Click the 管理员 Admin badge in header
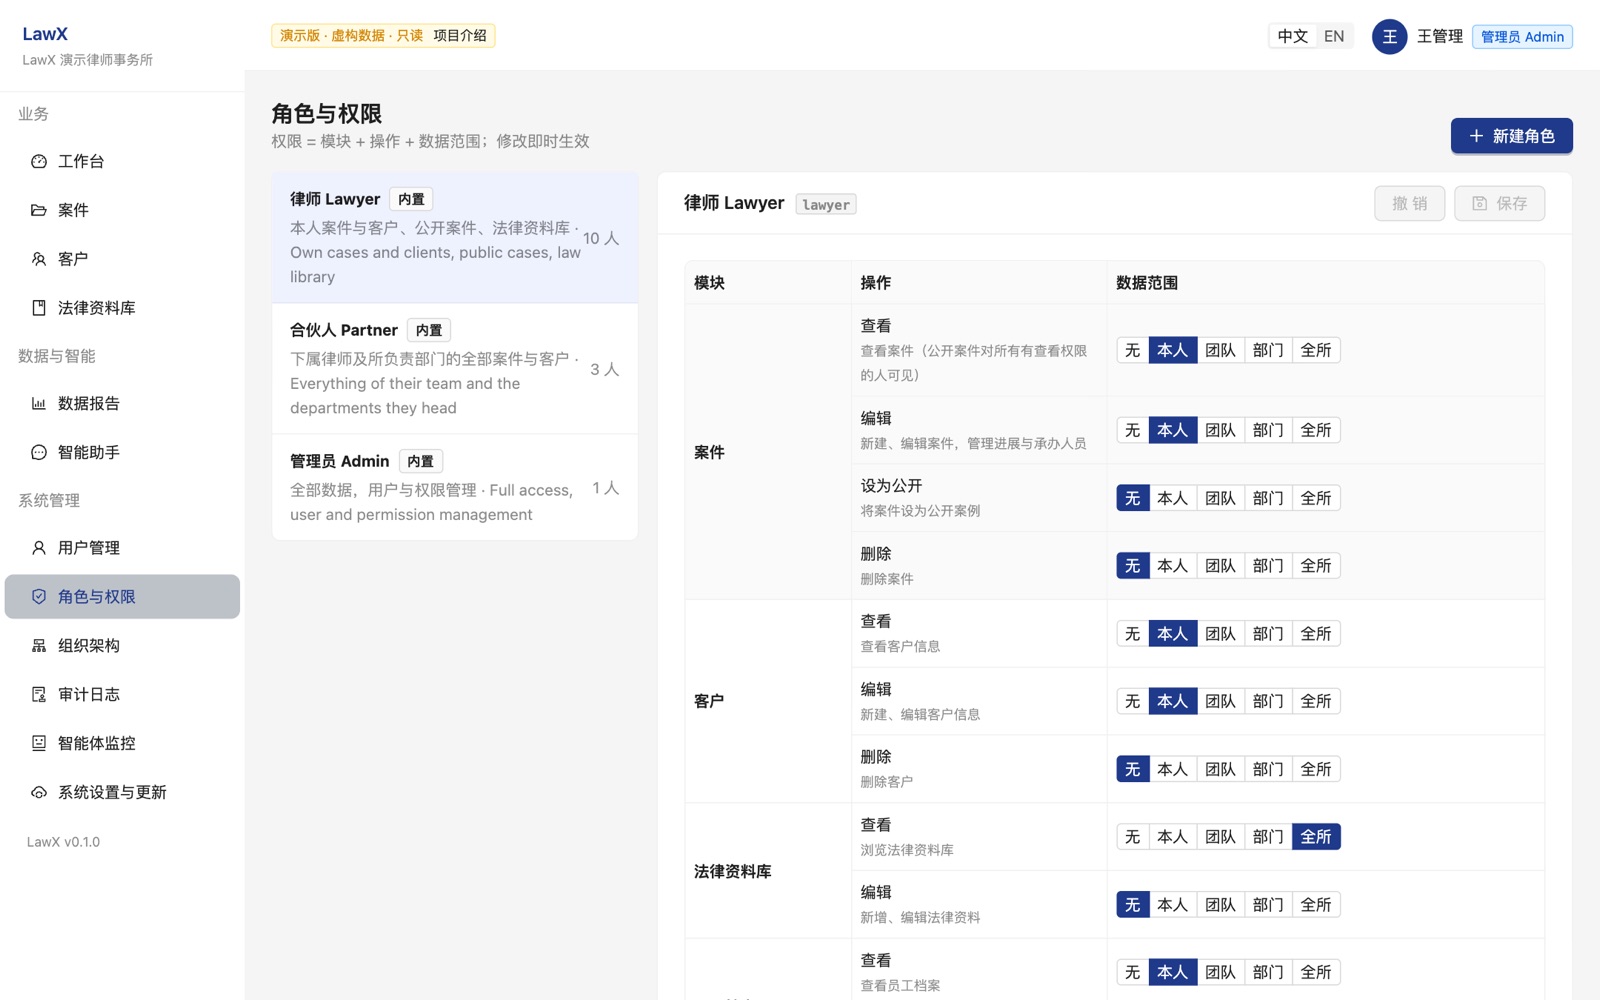 pyautogui.click(x=1522, y=37)
